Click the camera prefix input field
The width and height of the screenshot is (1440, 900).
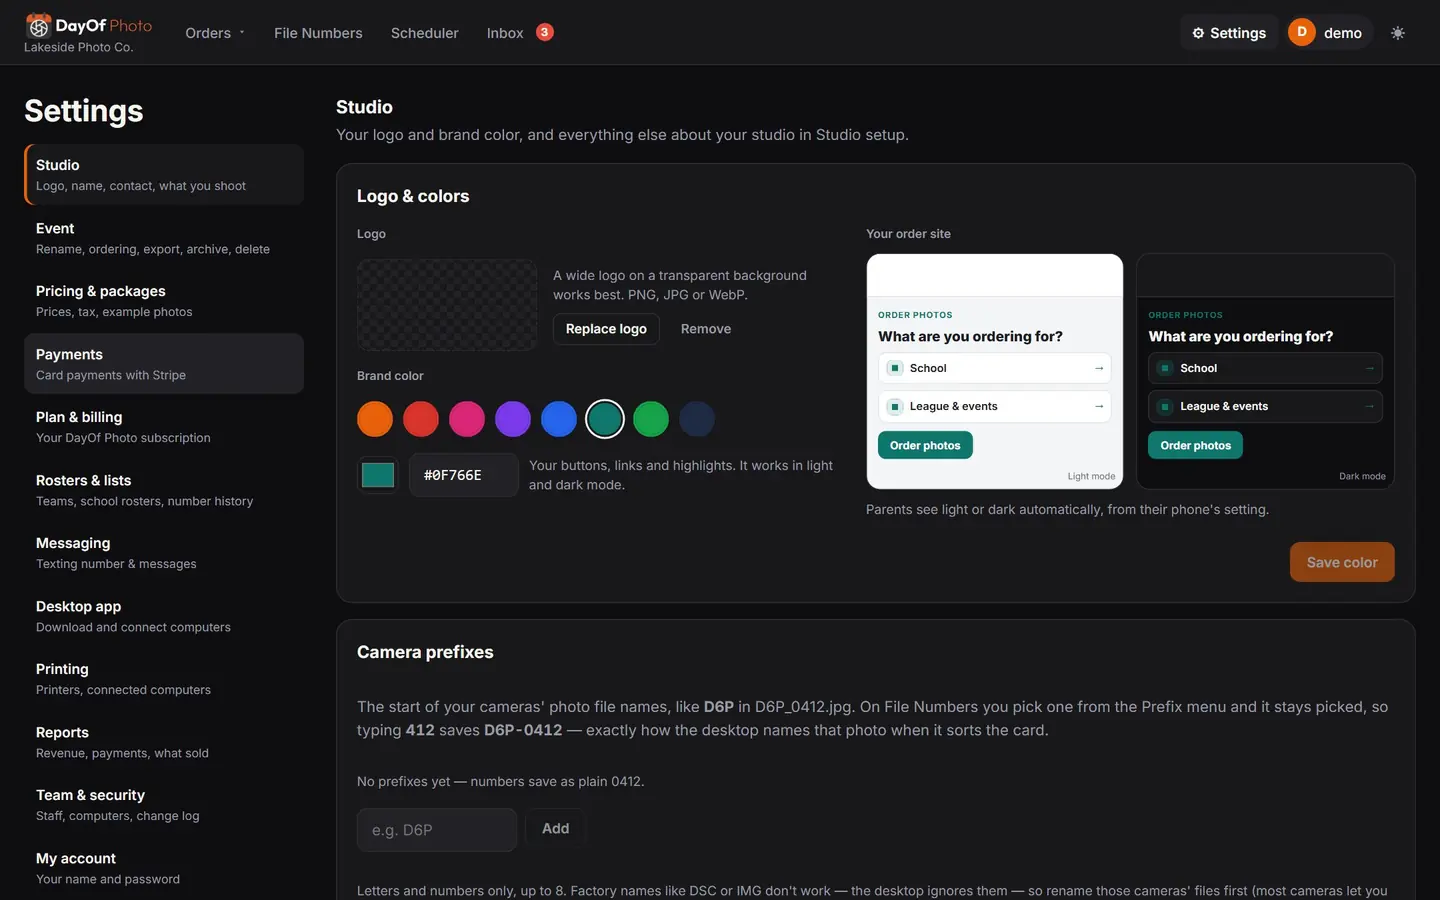point(437,830)
